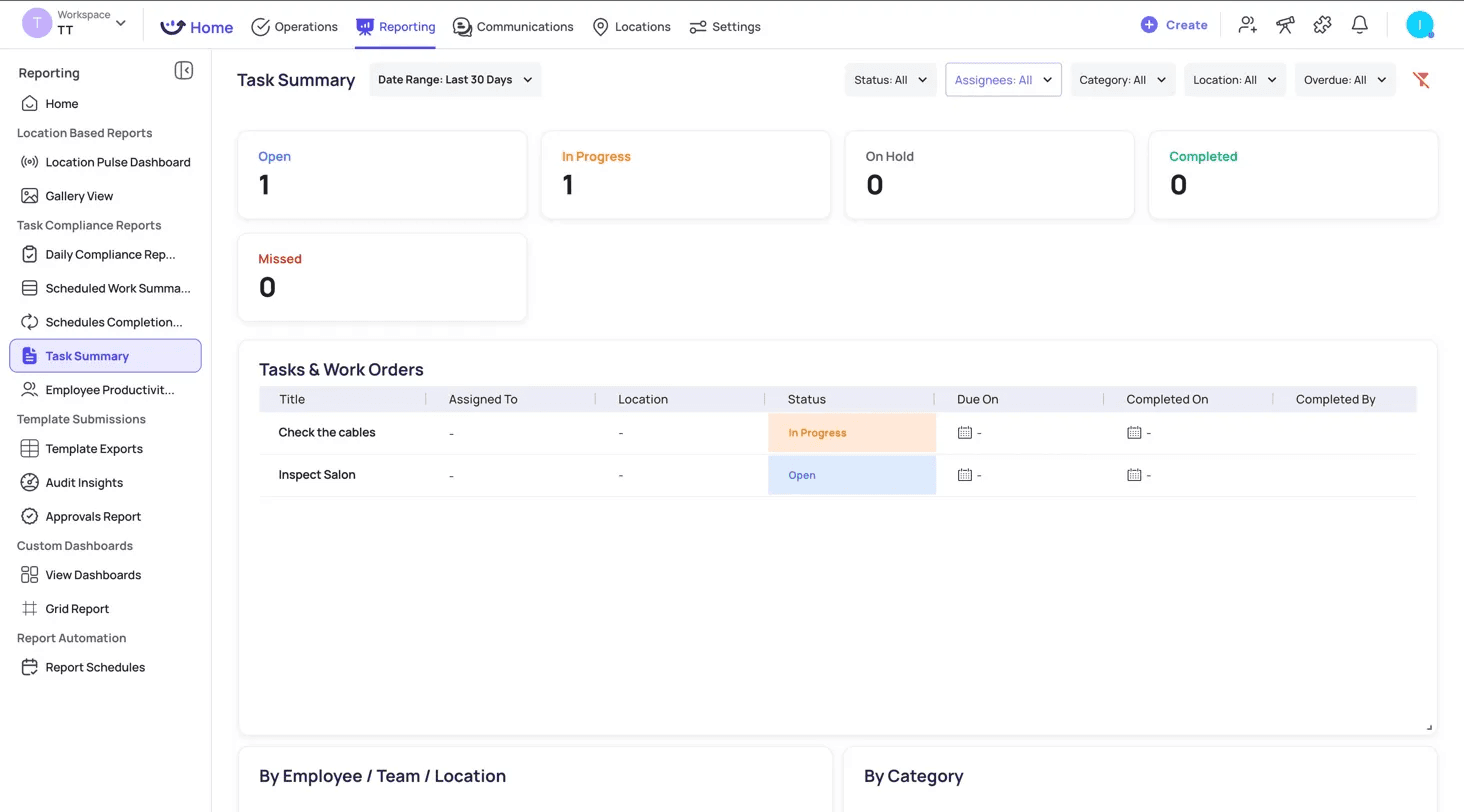Click the Grid Report hash icon

(x=30, y=609)
